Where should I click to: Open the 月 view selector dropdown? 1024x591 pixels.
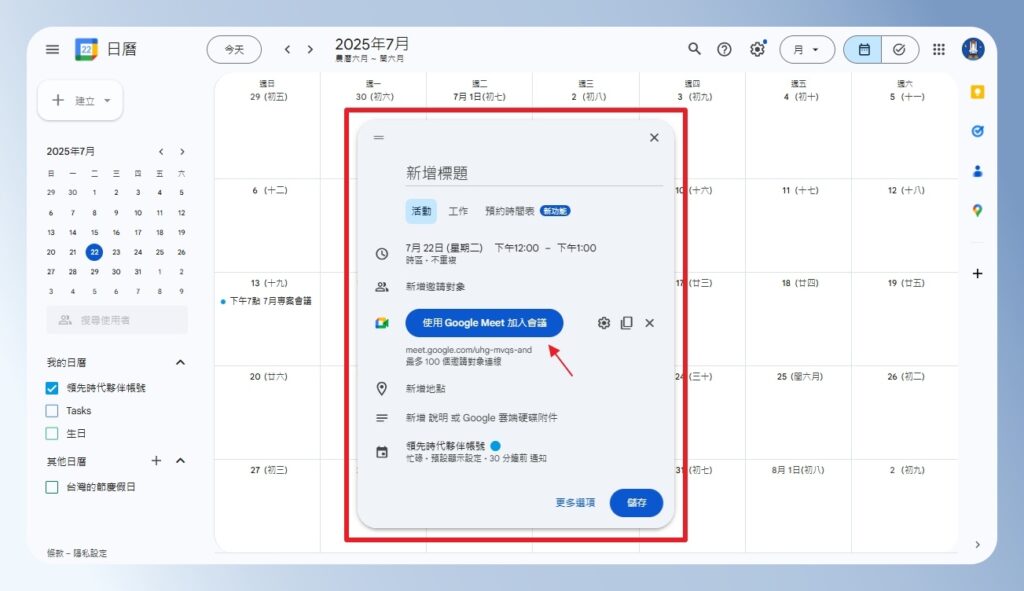(807, 50)
